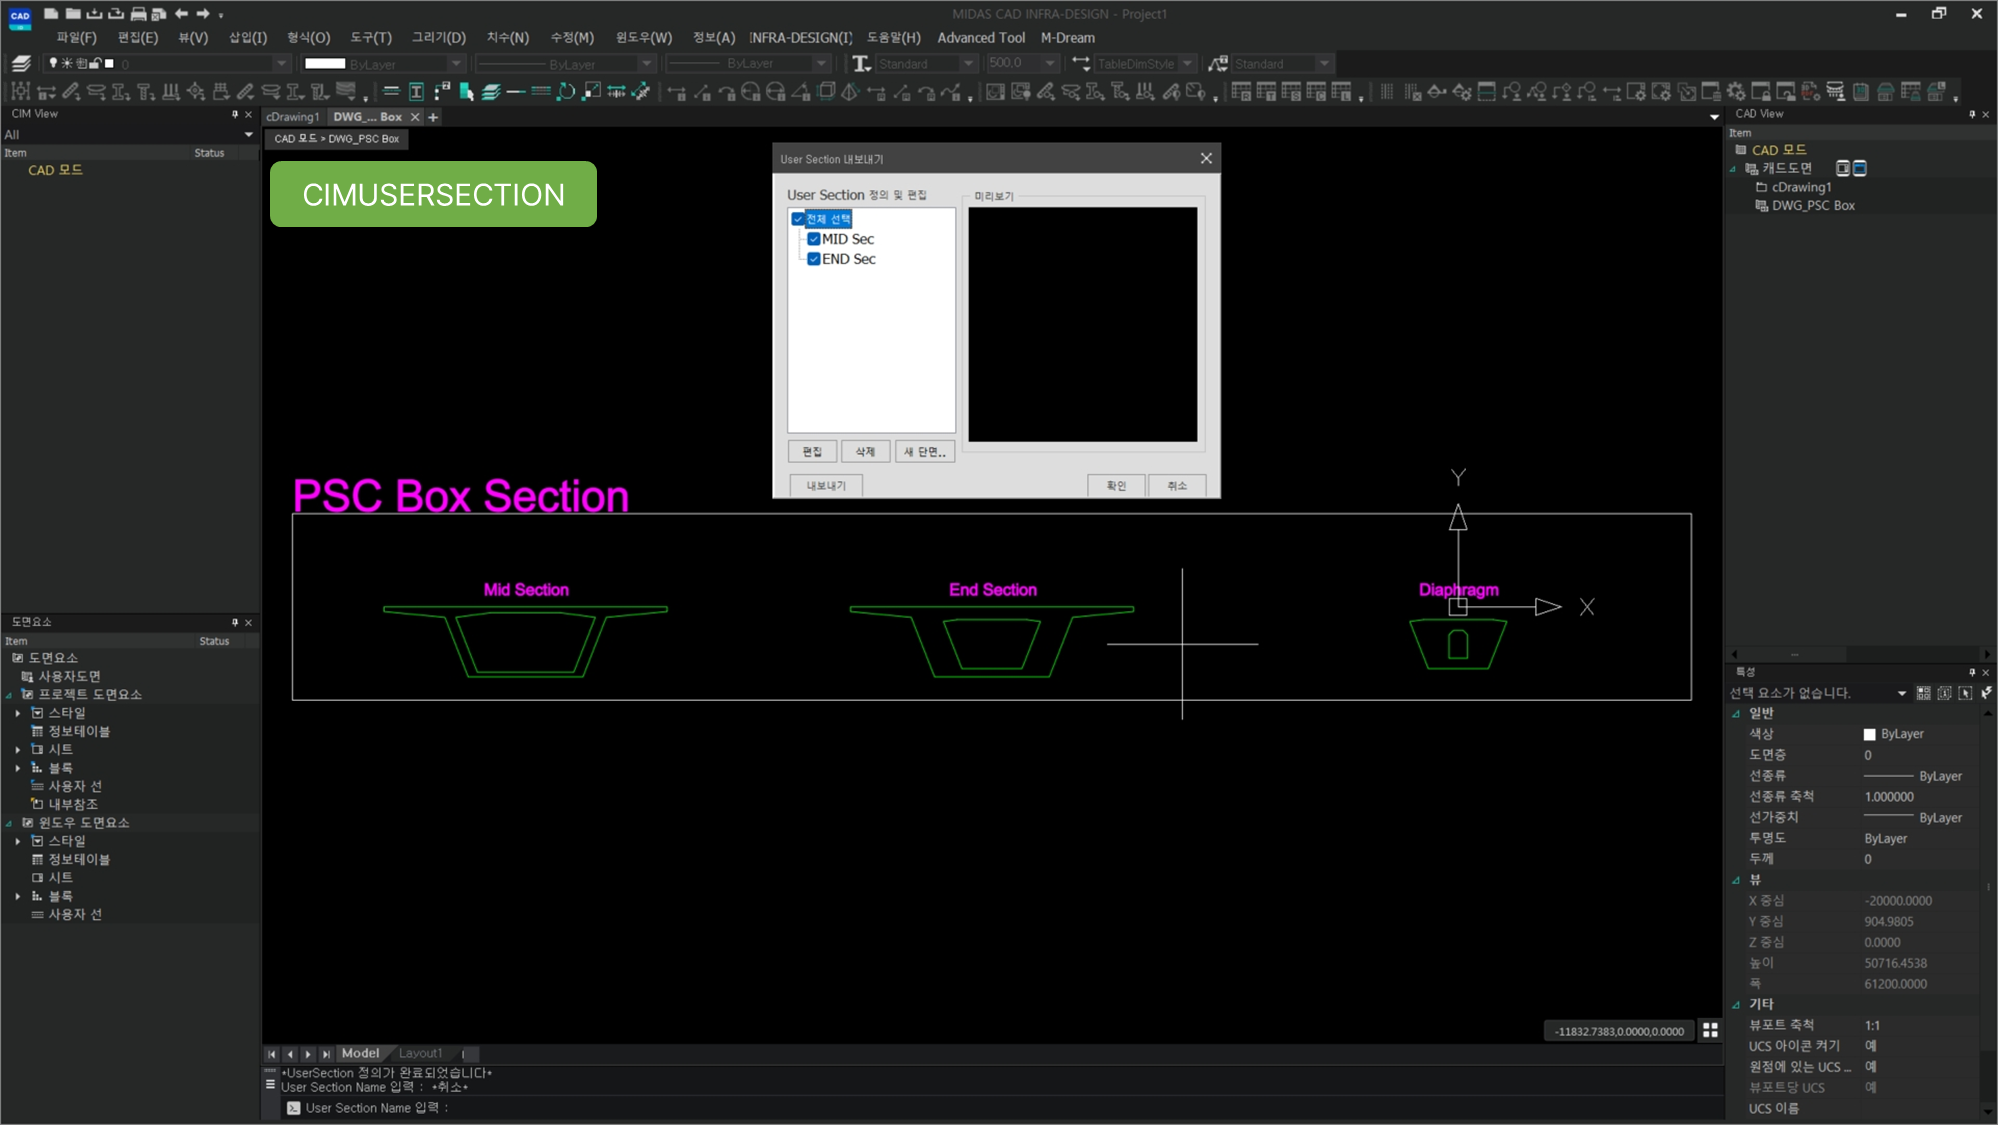Image resolution: width=1998 pixels, height=1125 pixels.
Task: Click the User Section Name command input field
Action: click(x=1000, y=1108)
